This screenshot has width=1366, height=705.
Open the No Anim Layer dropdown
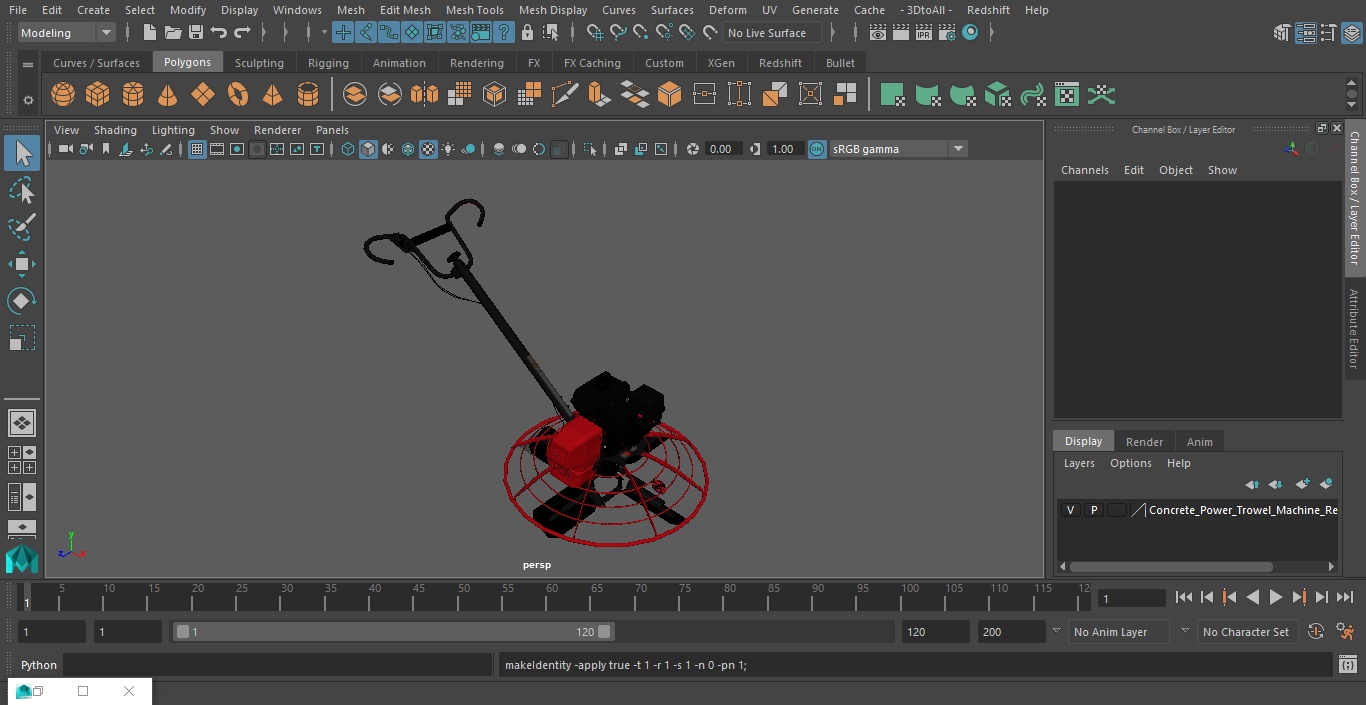click(x=1121, y=632)
